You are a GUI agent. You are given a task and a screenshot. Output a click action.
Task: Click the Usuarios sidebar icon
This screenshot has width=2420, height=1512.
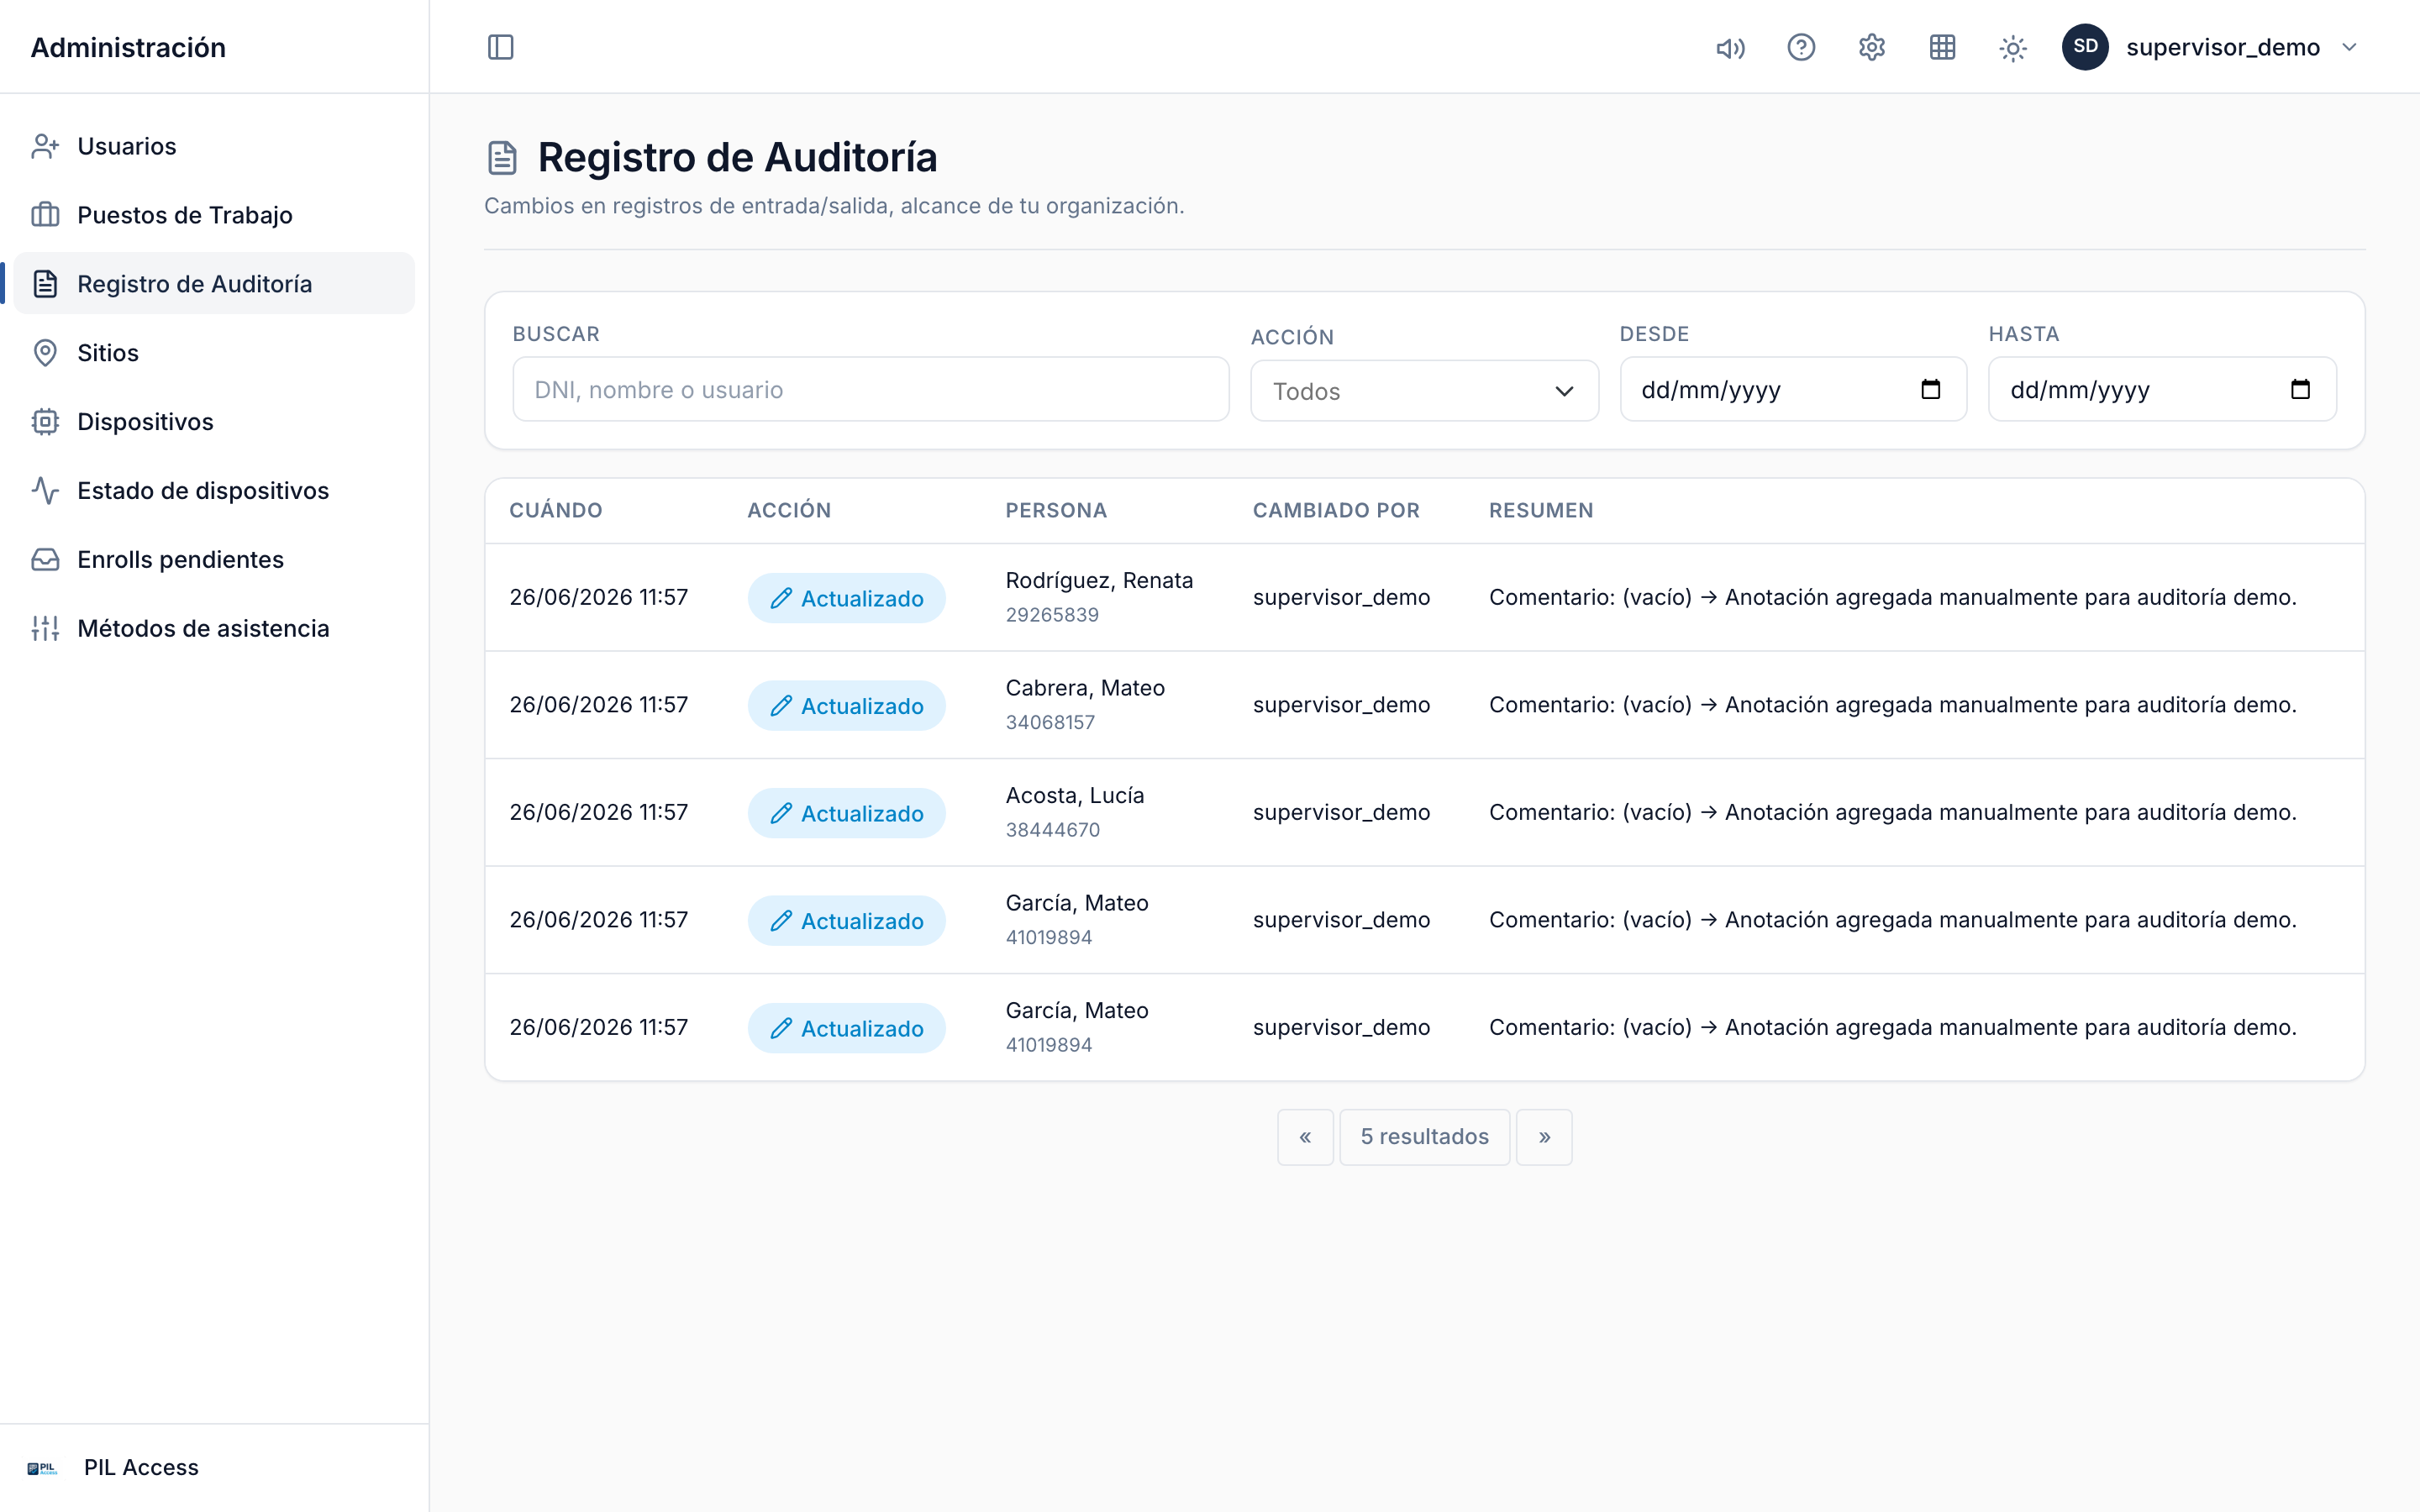(x=45, y=146)
